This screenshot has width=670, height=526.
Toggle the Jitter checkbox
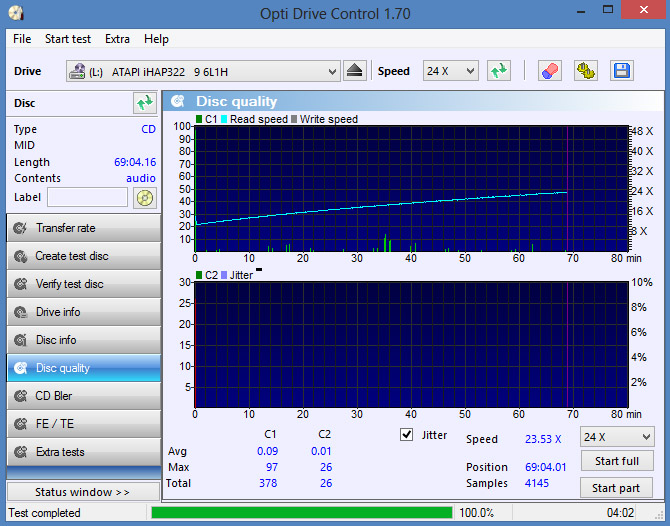(x=406, y=435)
